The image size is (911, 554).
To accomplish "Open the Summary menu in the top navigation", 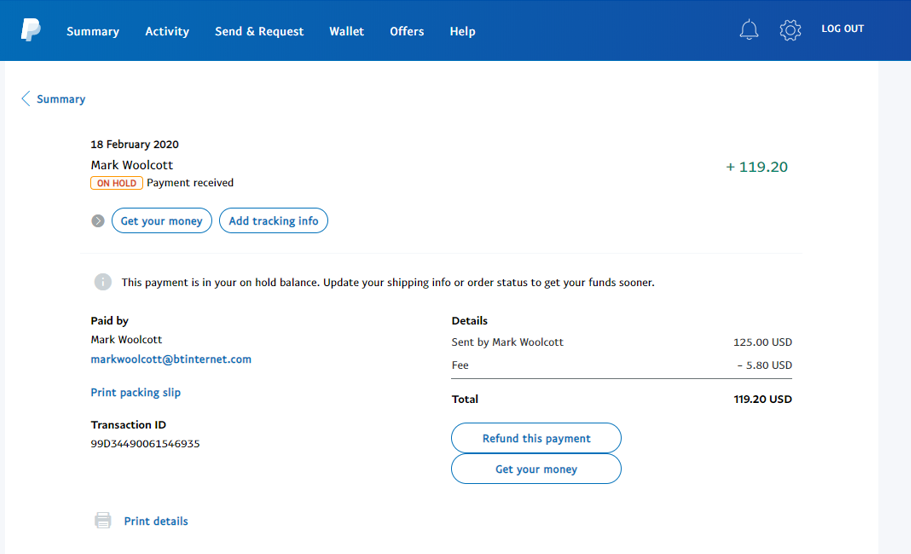I will coord(93,31).
